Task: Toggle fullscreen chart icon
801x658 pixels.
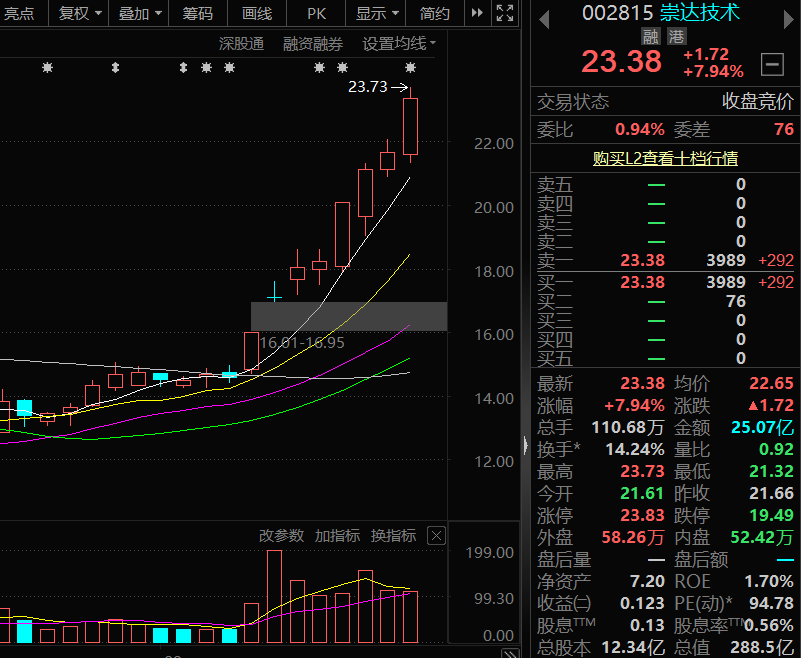Action: [505, 13]
